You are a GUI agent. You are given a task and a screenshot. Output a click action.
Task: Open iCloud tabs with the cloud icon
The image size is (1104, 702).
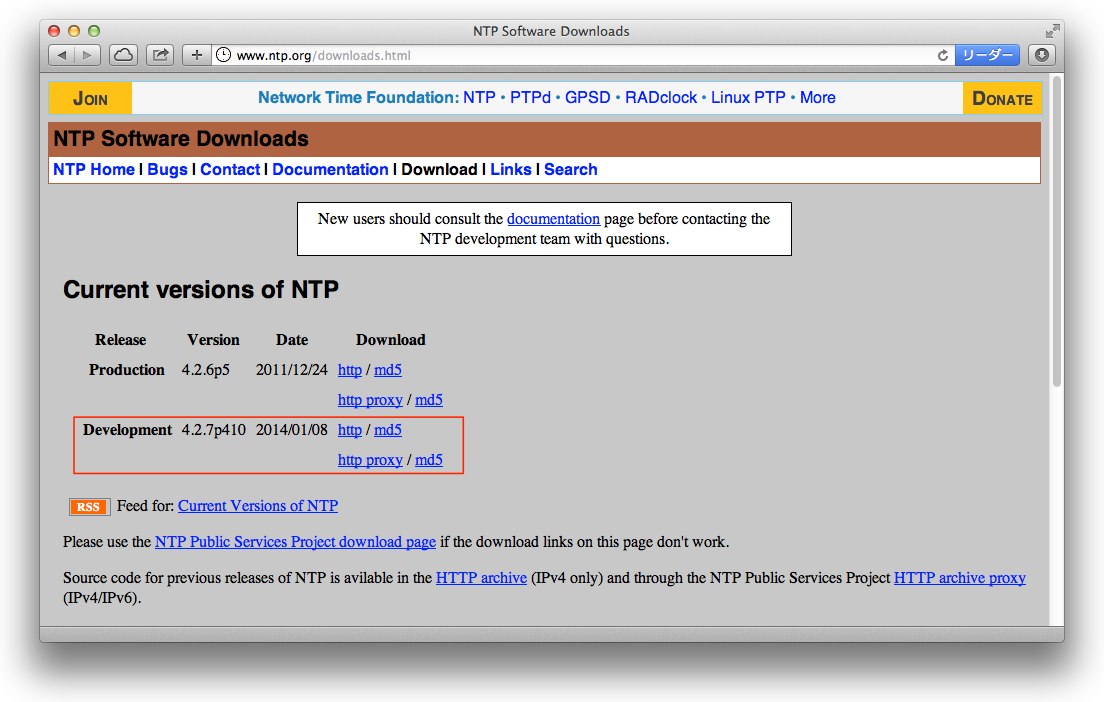pyautogui.click(x=122, y=55)
